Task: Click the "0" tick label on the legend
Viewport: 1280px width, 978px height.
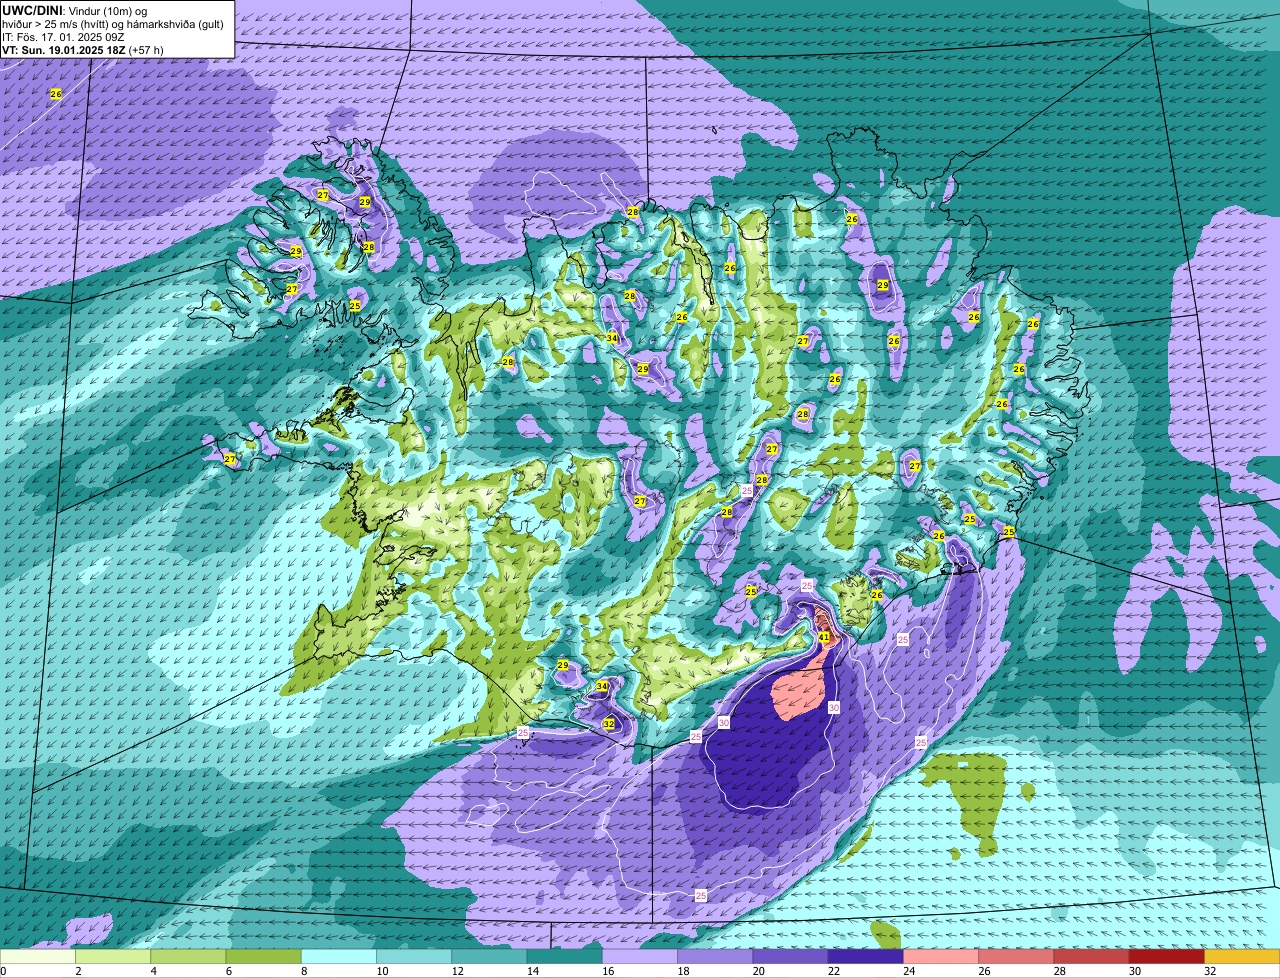Action: 3,971
